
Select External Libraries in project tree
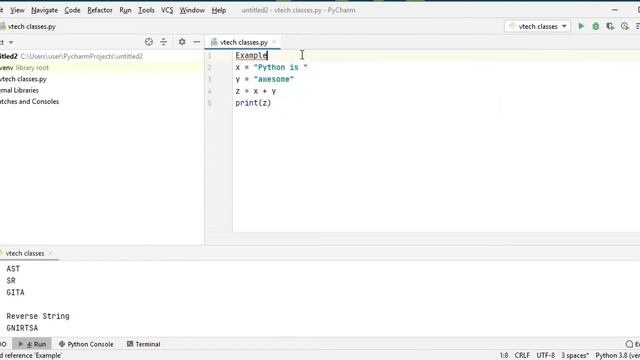20,90
